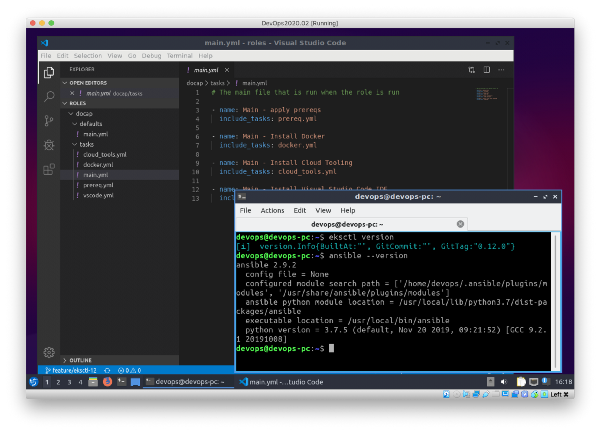Open the Extensions view

point(49,169)
